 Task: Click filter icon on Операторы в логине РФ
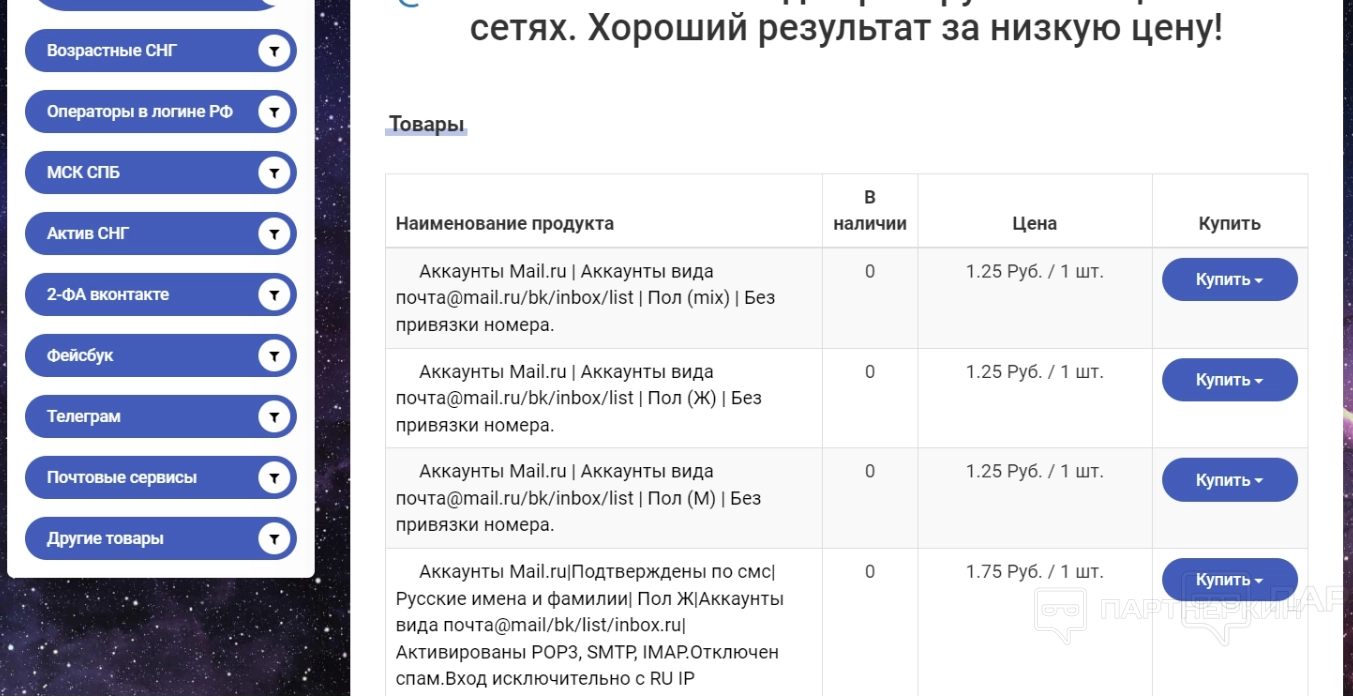[x=274, y=111]
